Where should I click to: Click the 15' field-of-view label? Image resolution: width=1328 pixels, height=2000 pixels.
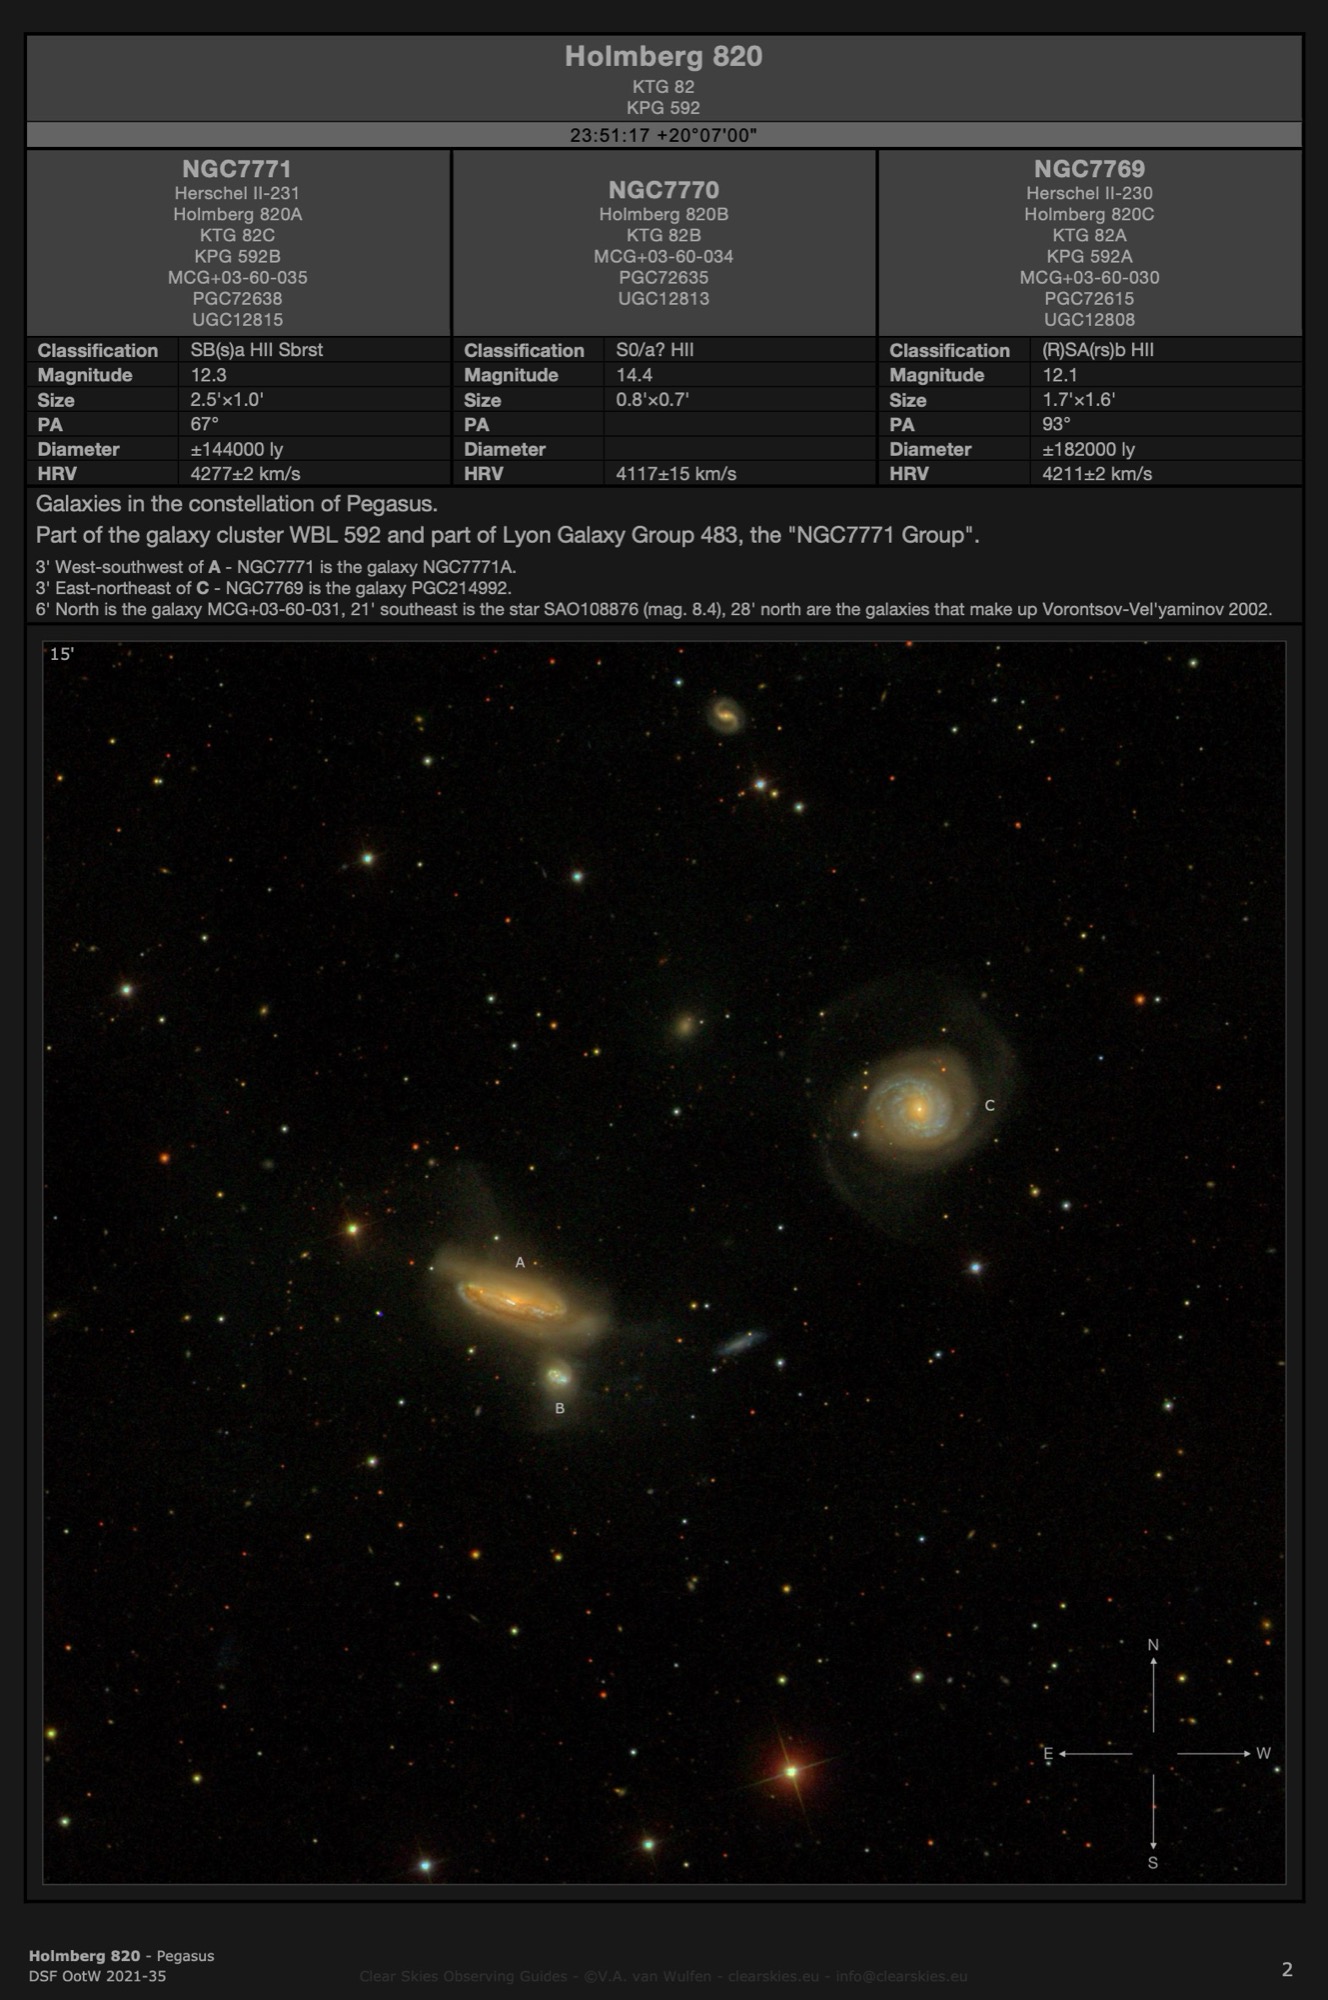62,654
